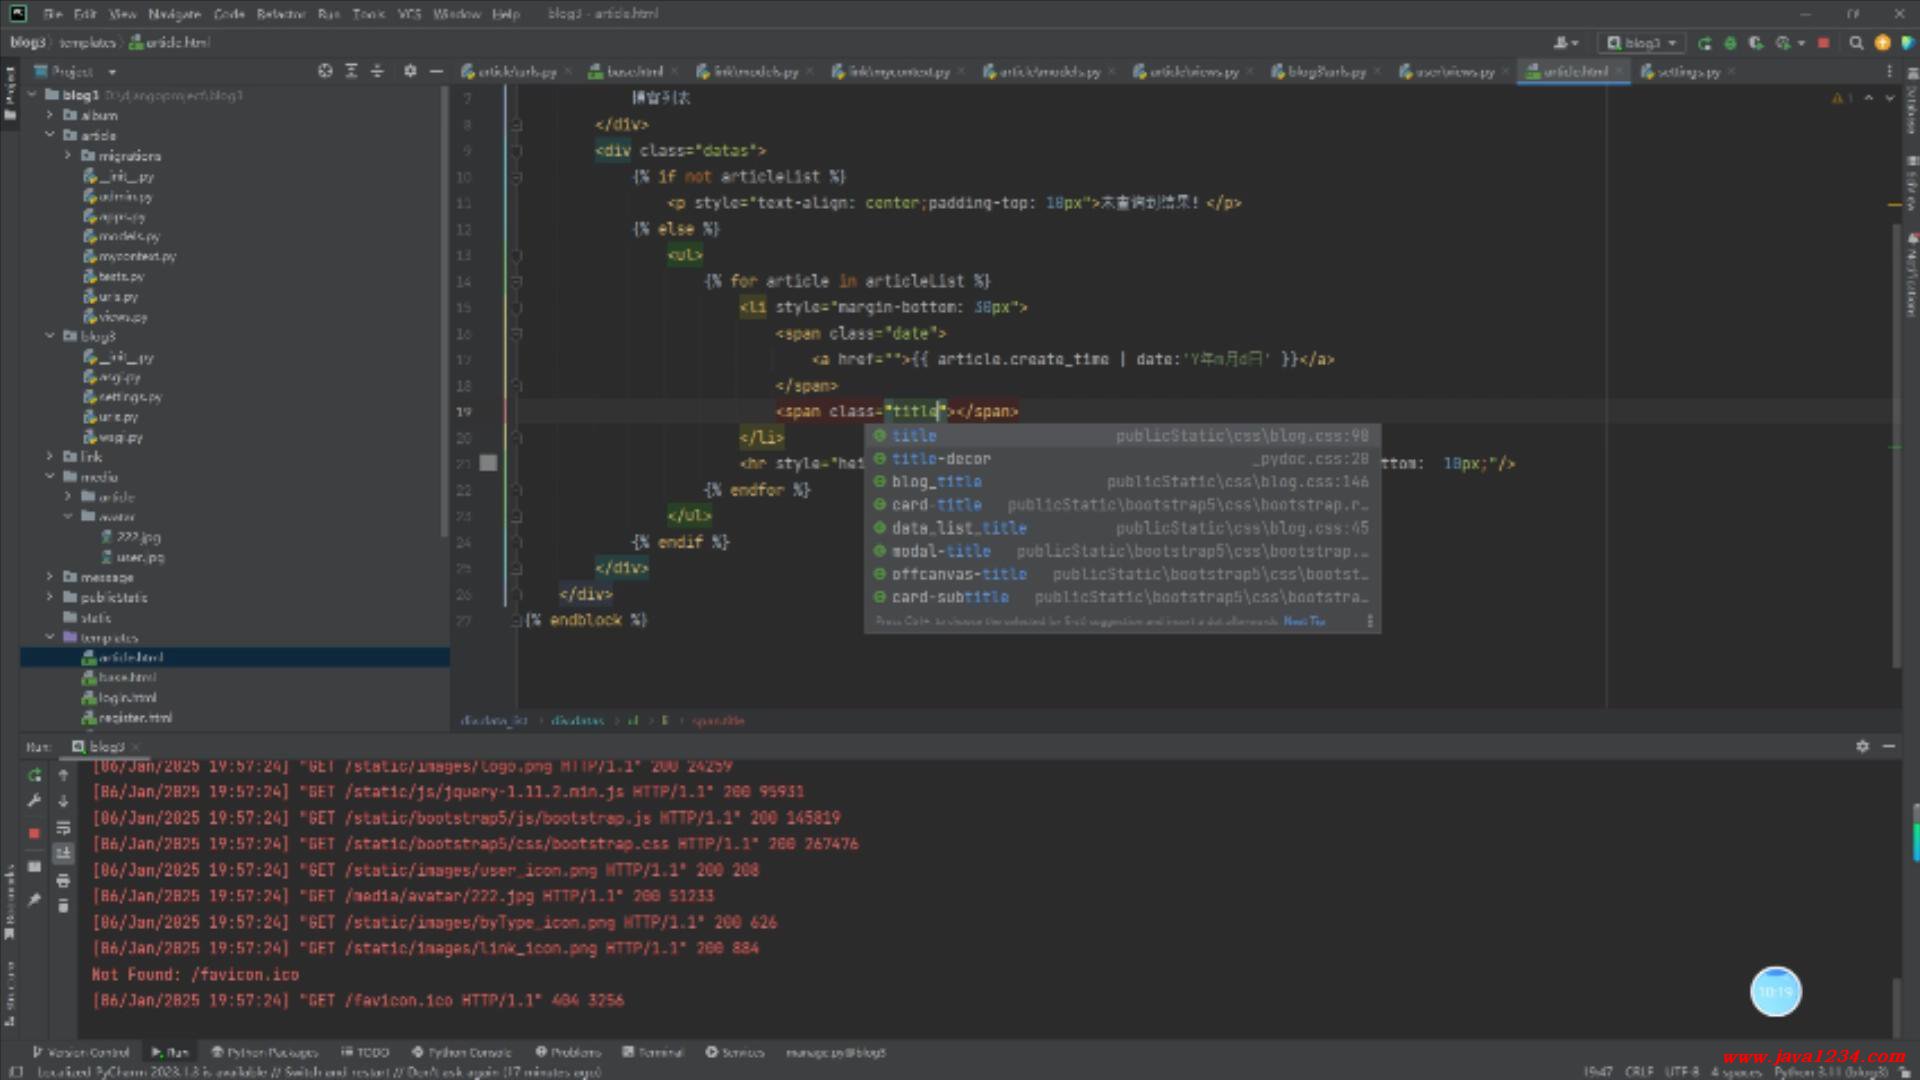Viewport: 1920px width, 1080px height.
Task: Open Run panel settings gear icon
Action: 1862,746
